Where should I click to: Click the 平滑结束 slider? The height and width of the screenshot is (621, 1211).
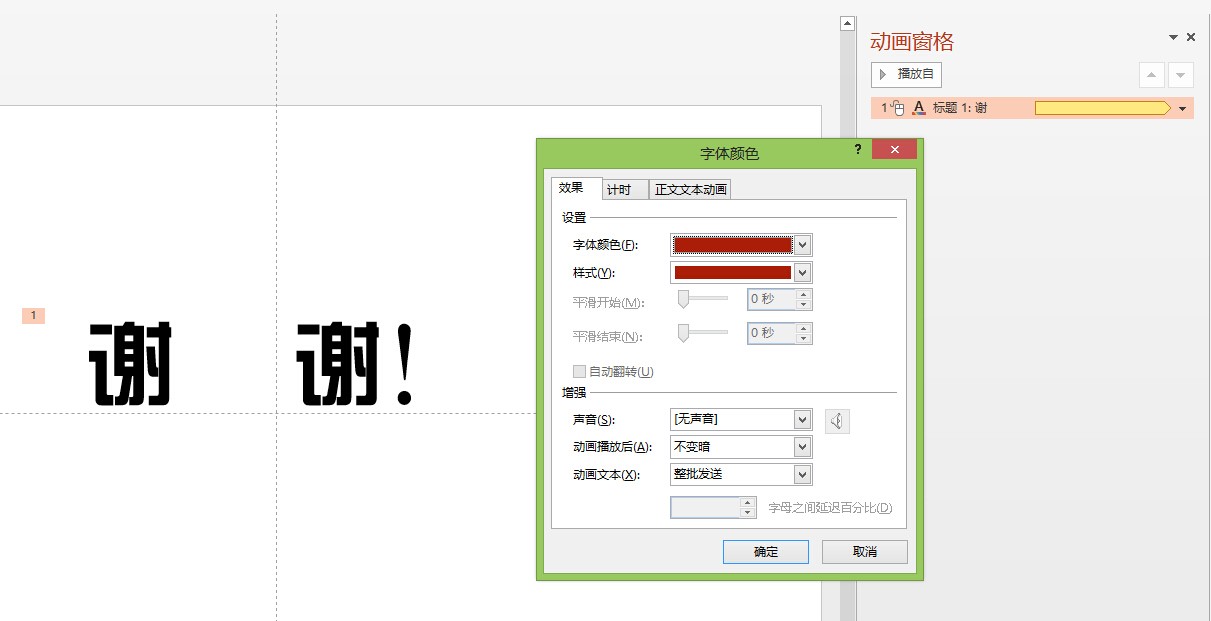pyautogui.click(x=703, y=333)
